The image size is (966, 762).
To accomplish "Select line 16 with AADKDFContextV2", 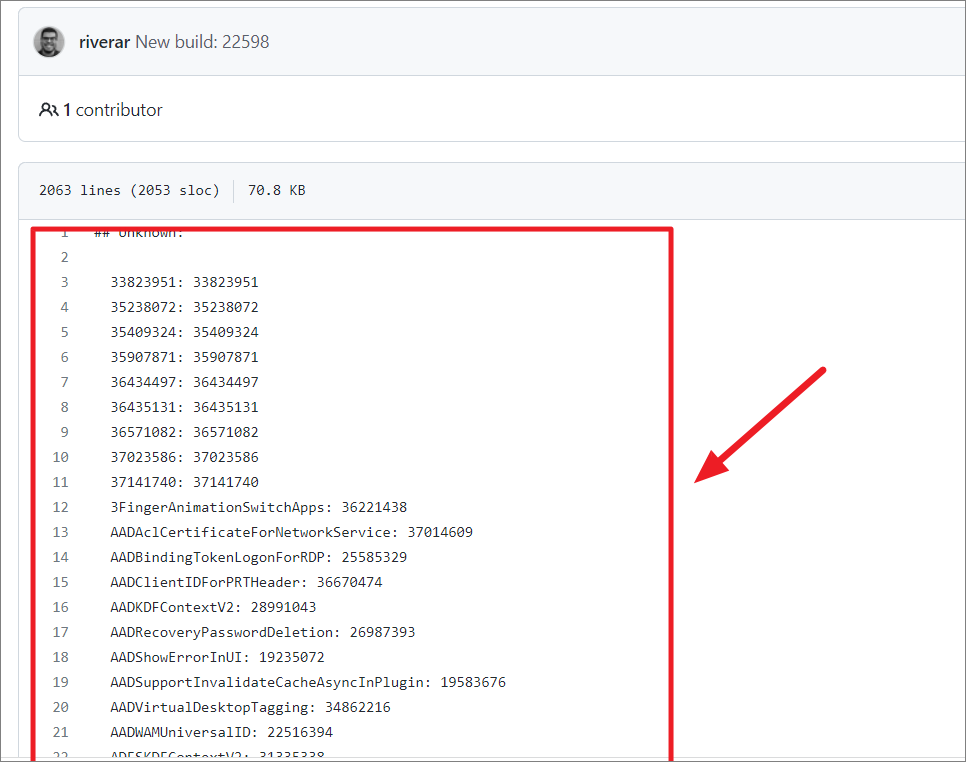I will point(60,607).
